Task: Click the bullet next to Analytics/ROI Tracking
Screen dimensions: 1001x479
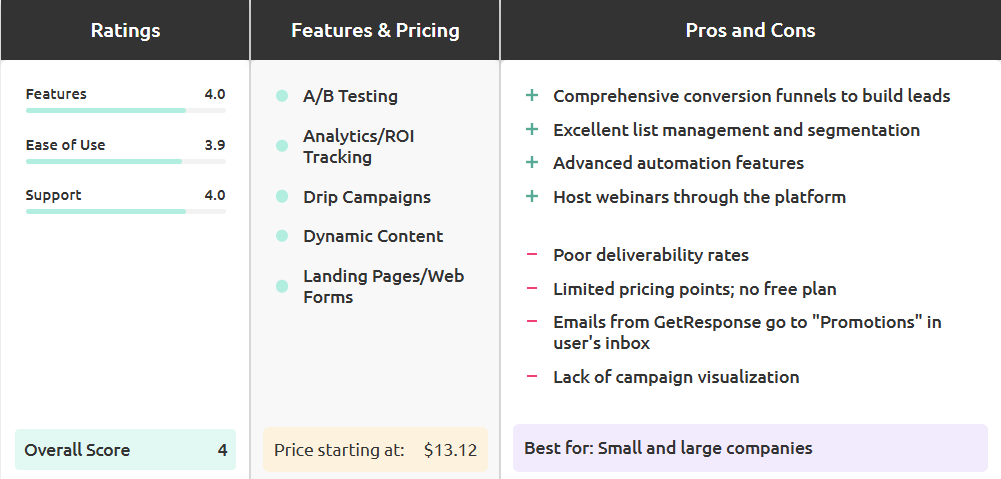Action: click(282, 146)
